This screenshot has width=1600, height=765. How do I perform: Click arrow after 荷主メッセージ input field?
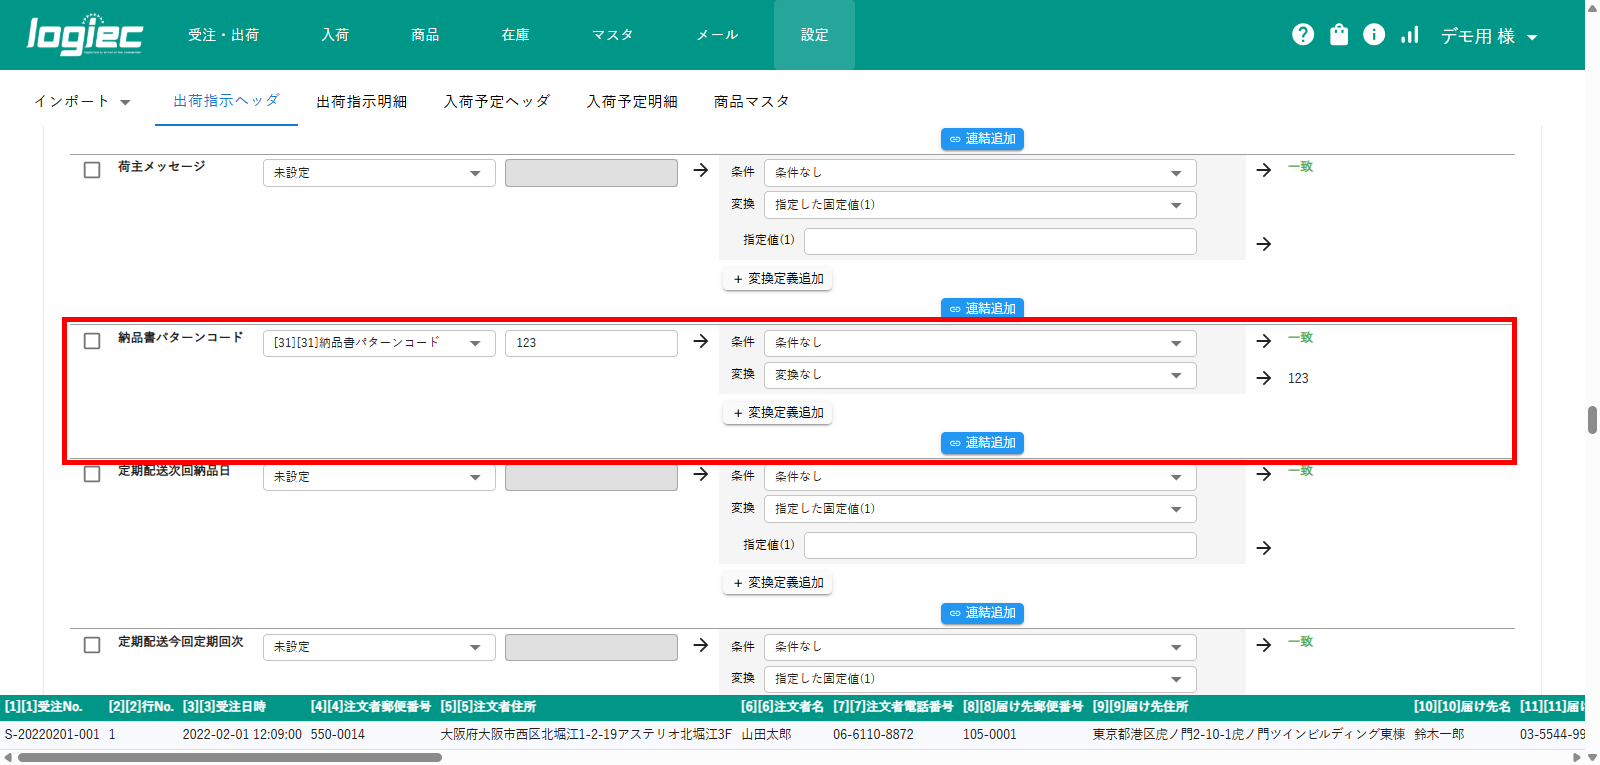pos(700,171)
